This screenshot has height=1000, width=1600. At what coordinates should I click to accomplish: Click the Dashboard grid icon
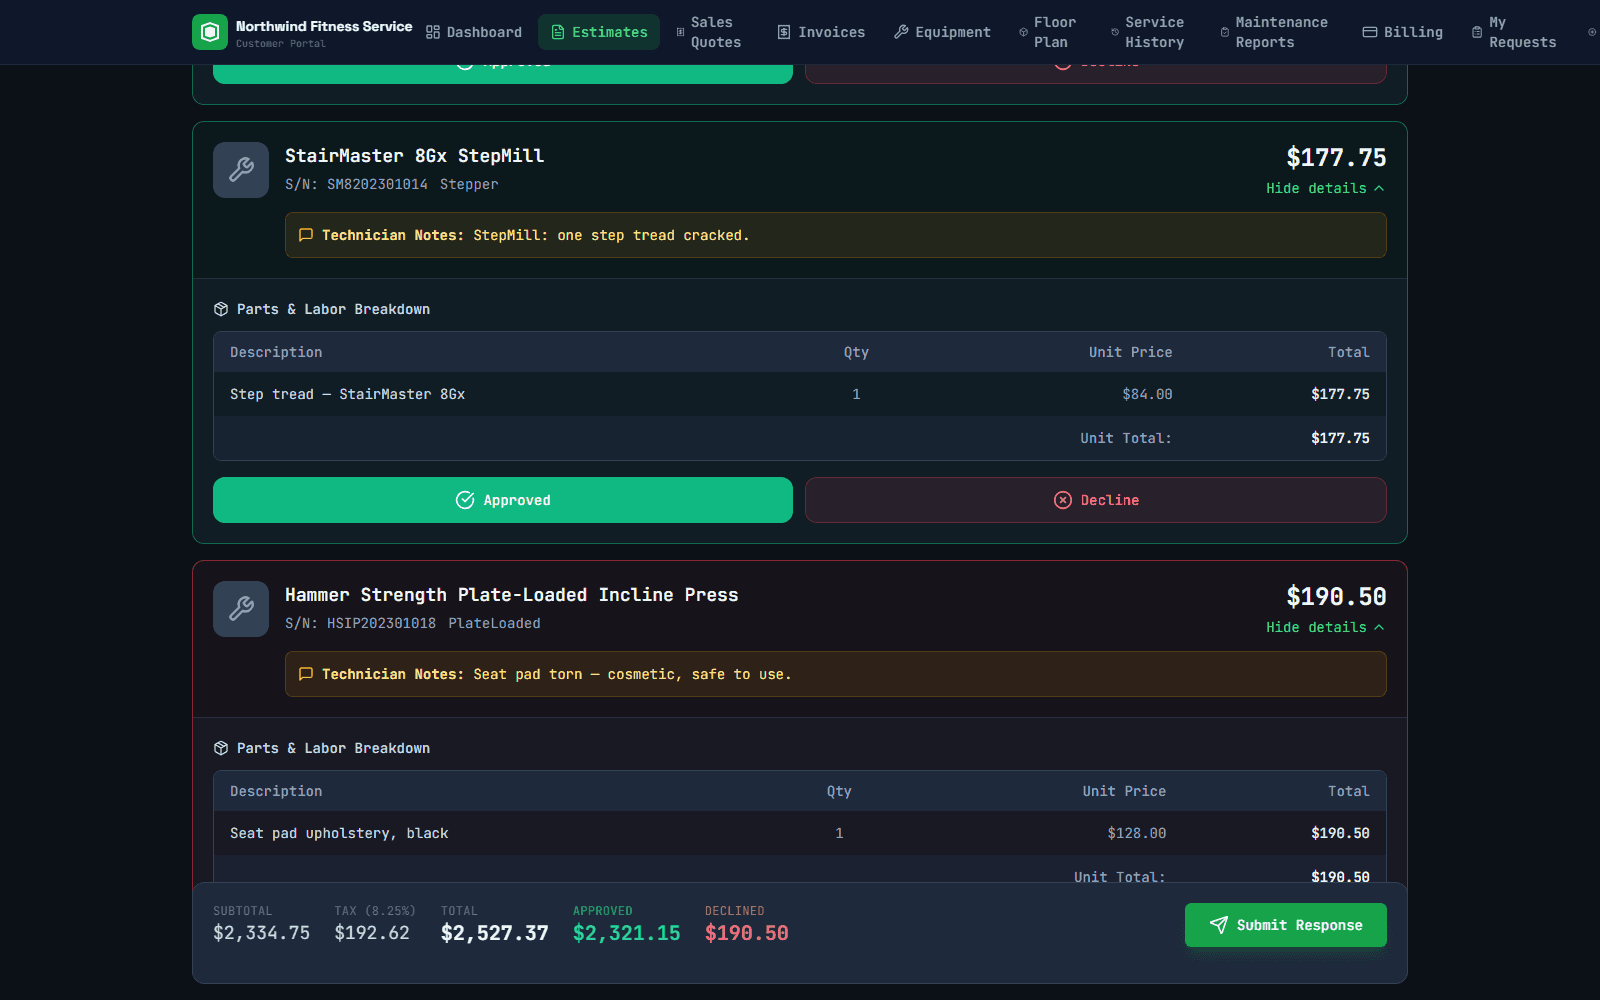point(433,32)
